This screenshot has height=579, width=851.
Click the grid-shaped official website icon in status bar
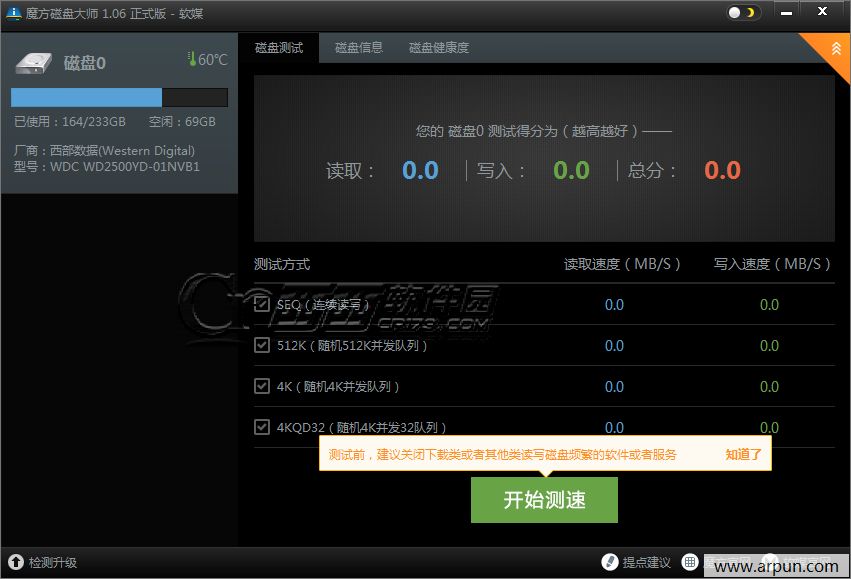689,562
